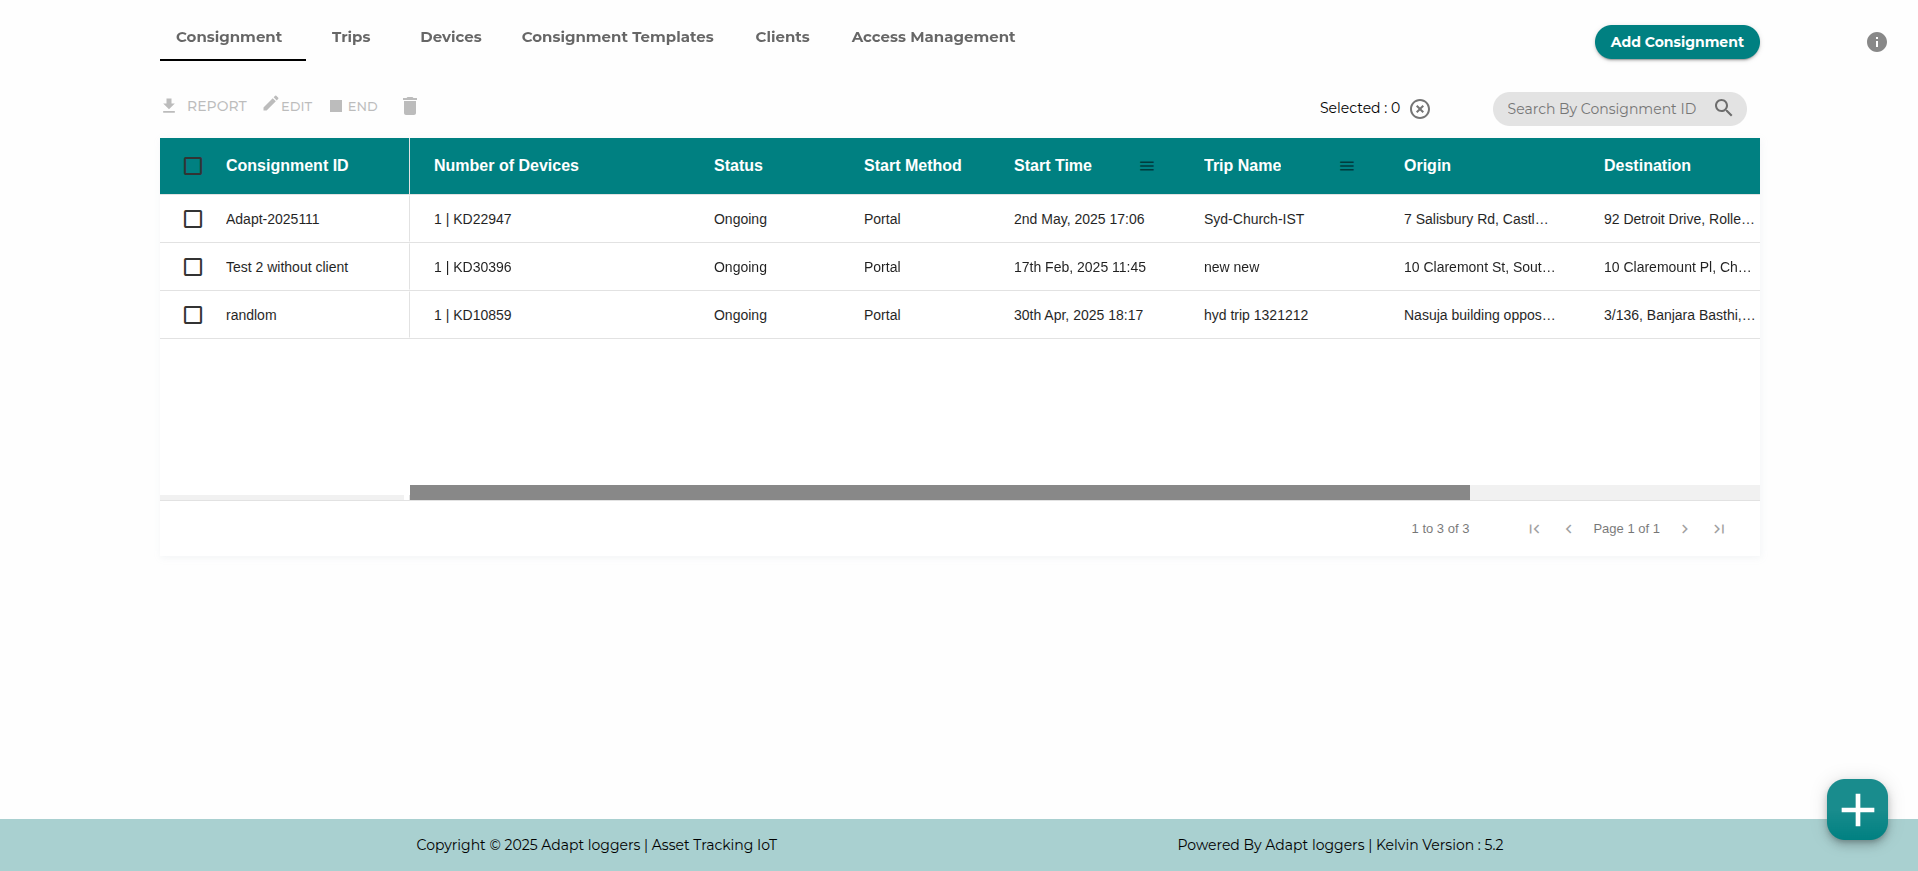The width and height of the screenshot is (1918, 871).
Task: Sort by Start Method header
Action: (912, 166)
